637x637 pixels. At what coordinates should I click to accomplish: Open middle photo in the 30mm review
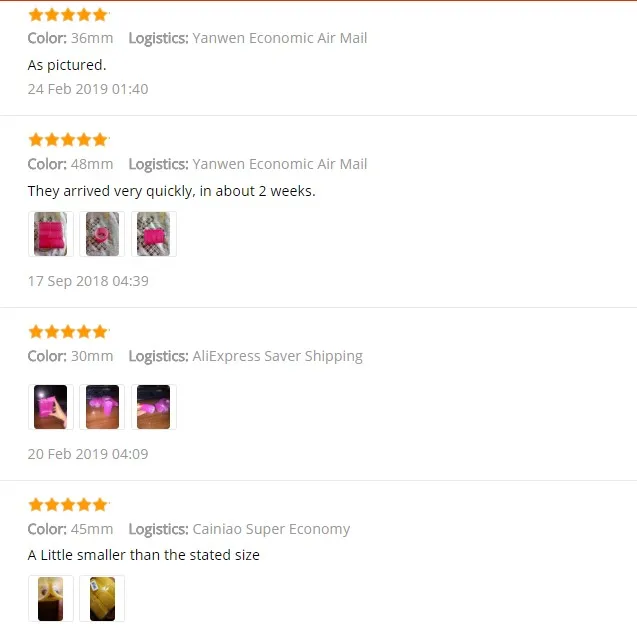click(102, 407)
